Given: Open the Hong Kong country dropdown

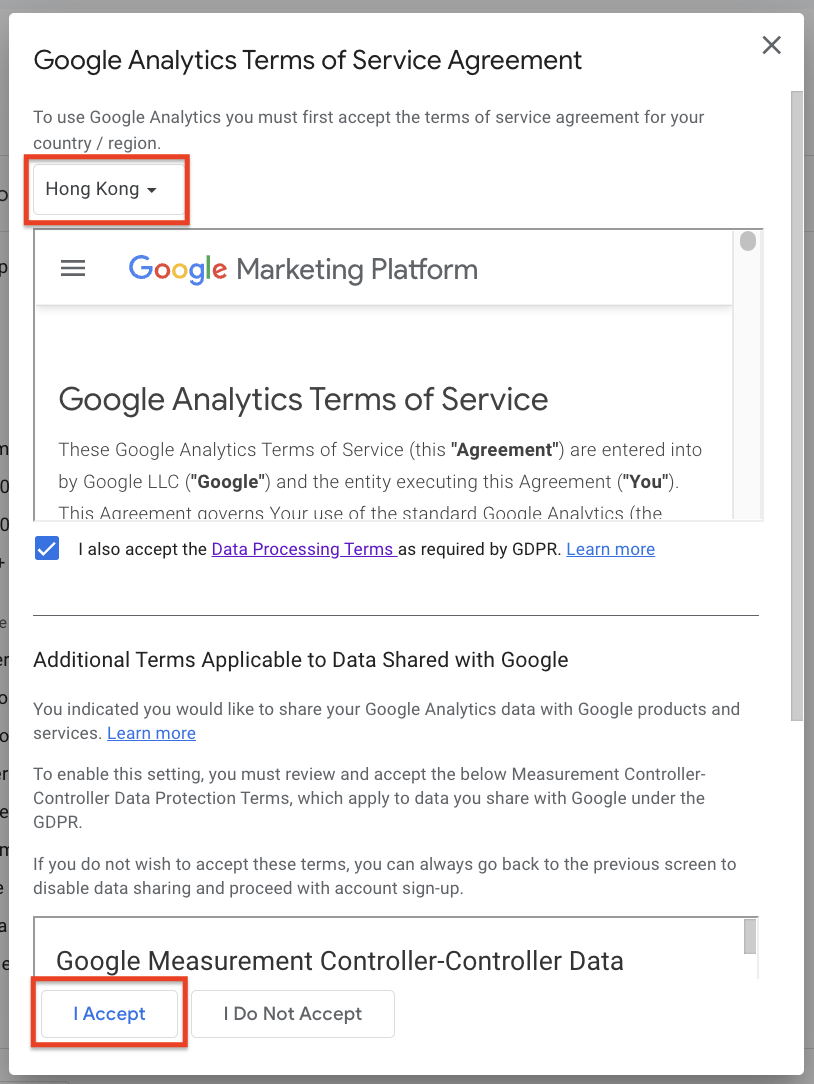Looking at the screenshot, I should pos(109,189).
